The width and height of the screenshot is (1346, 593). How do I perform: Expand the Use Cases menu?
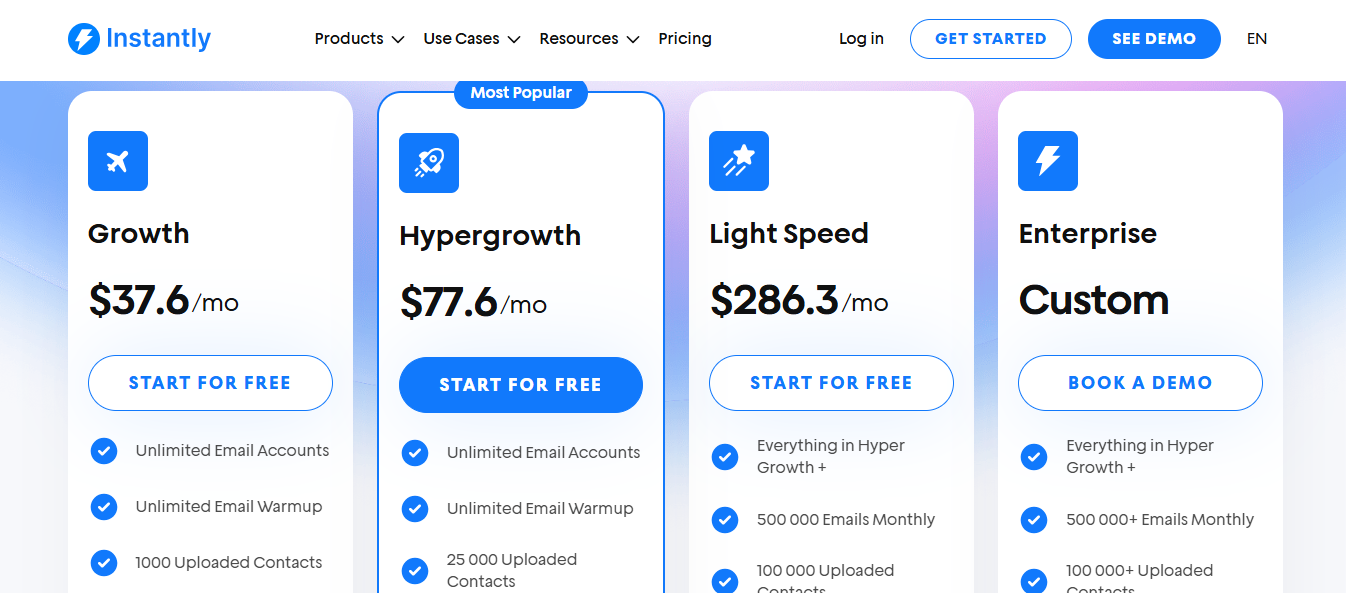(x=469, y=38)
